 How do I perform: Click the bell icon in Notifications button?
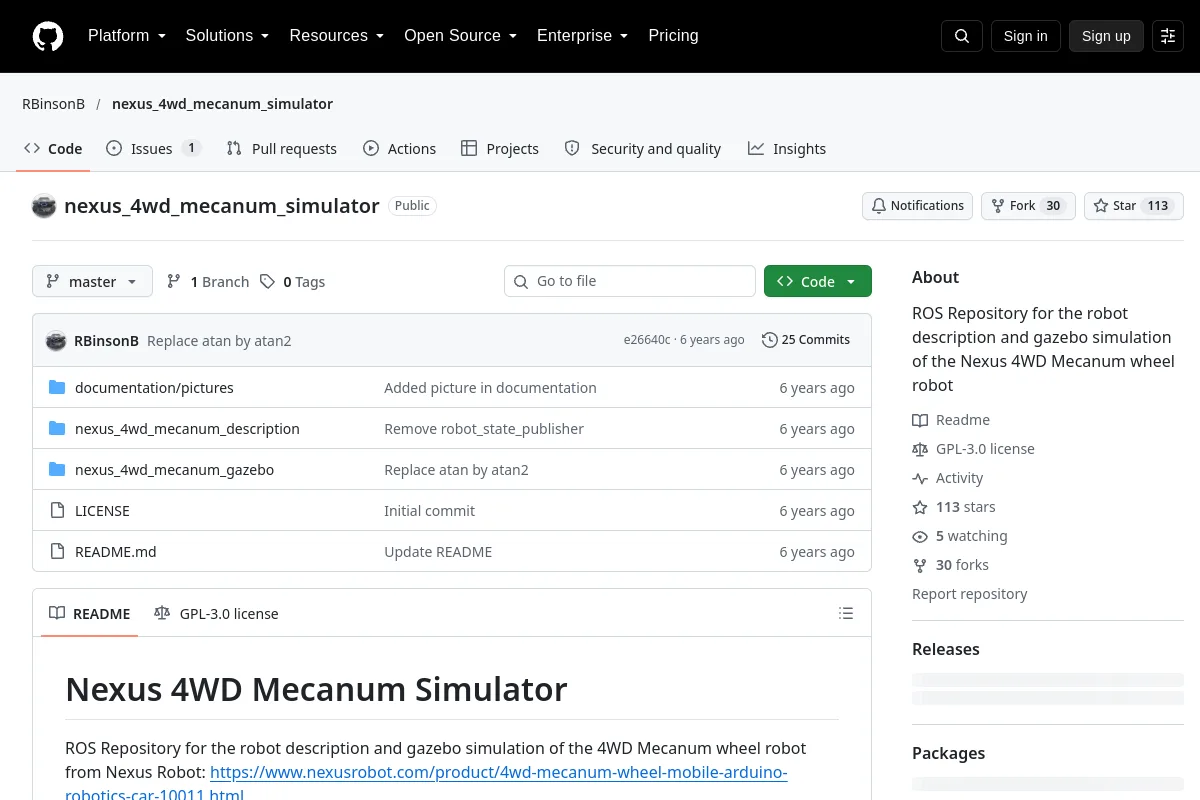[879, 206]
